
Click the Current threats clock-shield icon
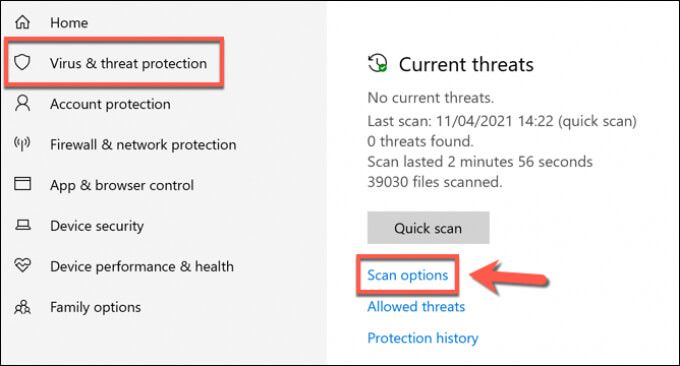tap(378, 63)
